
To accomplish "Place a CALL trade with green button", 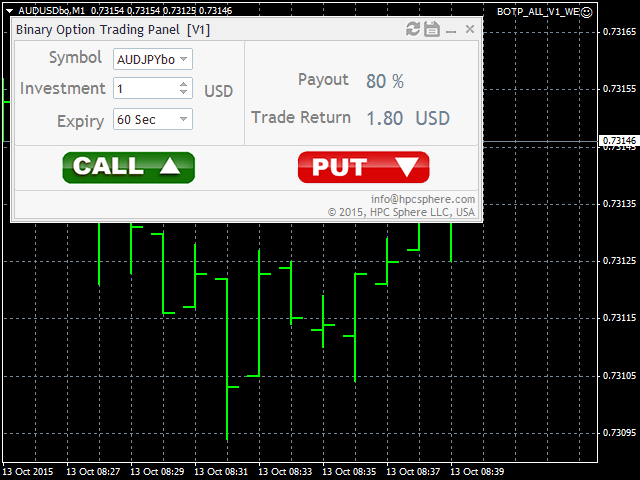I will [129, 167].
